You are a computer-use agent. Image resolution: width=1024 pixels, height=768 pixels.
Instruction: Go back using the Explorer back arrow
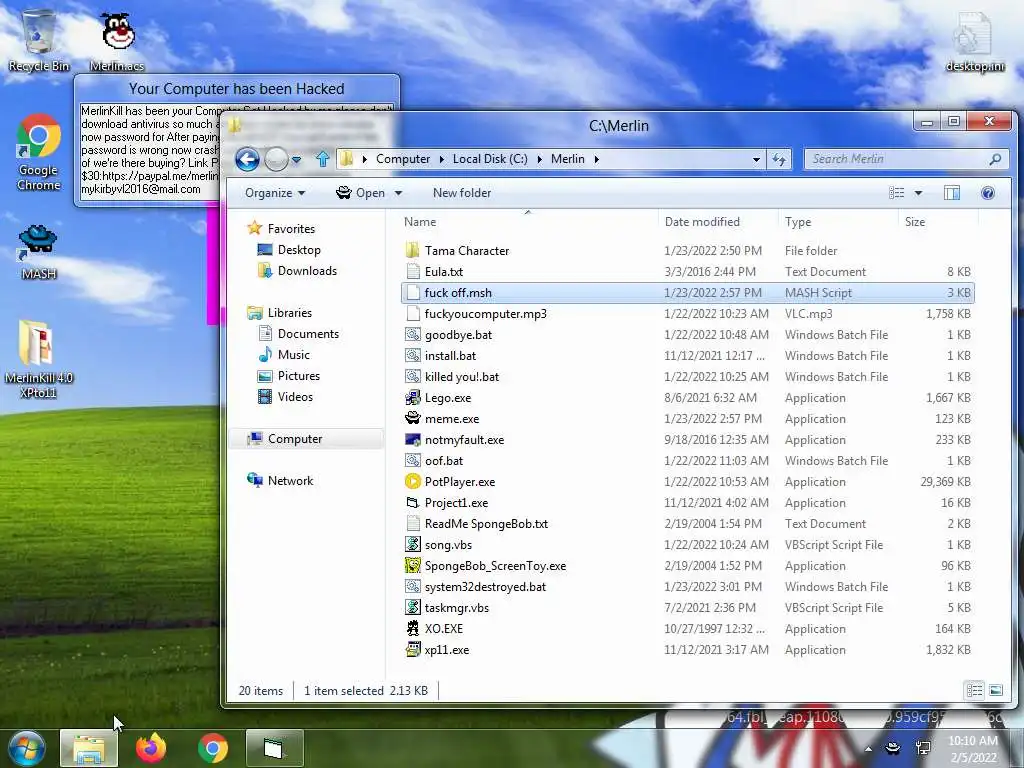[x=247, y=159]
